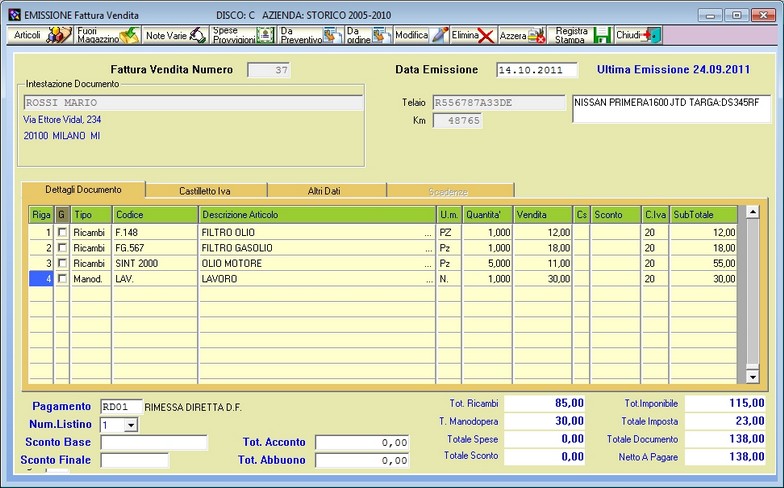The width and height of the screenshot is (784, 488).
Task: Click the Totale Imposta value 23,00
Action: click(725, 421)
